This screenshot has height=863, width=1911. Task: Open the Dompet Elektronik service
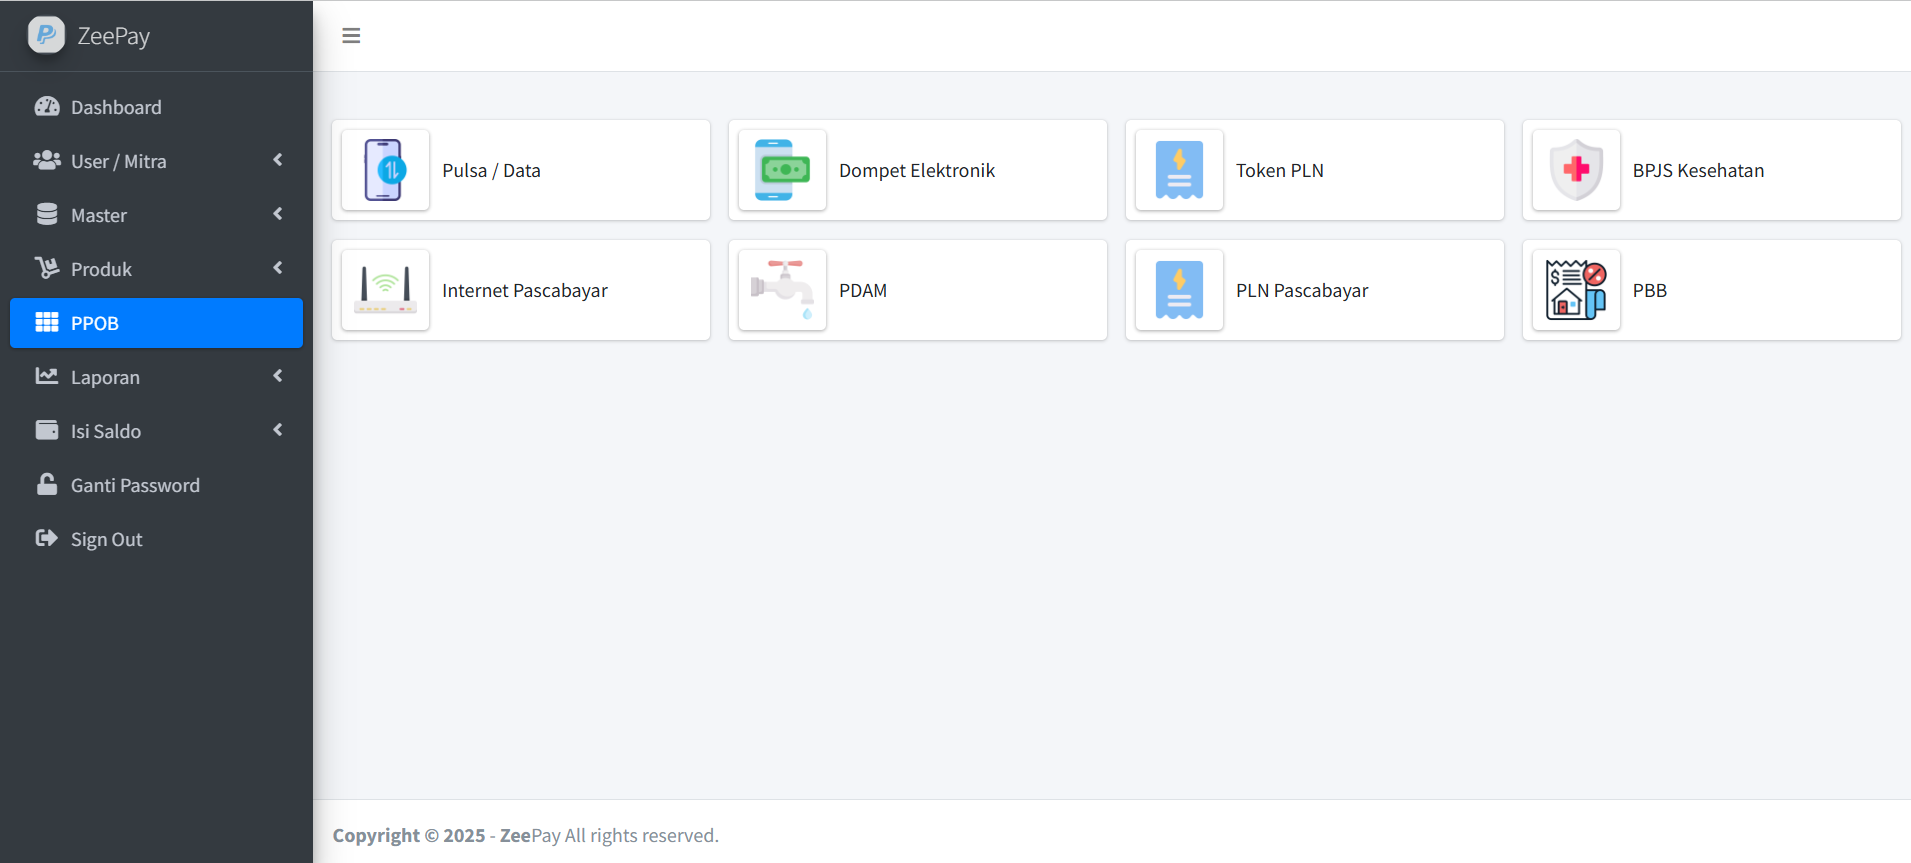[918, 170]
